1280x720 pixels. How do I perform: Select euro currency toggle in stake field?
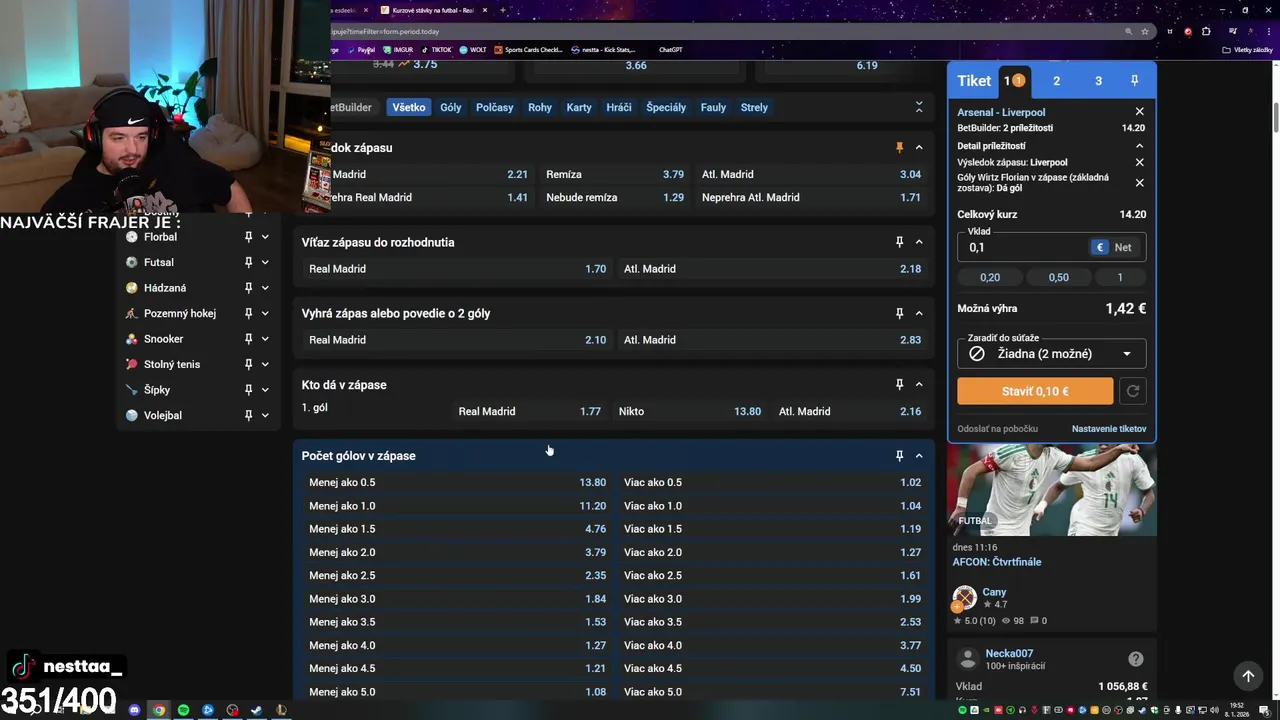coord(1100,247)
